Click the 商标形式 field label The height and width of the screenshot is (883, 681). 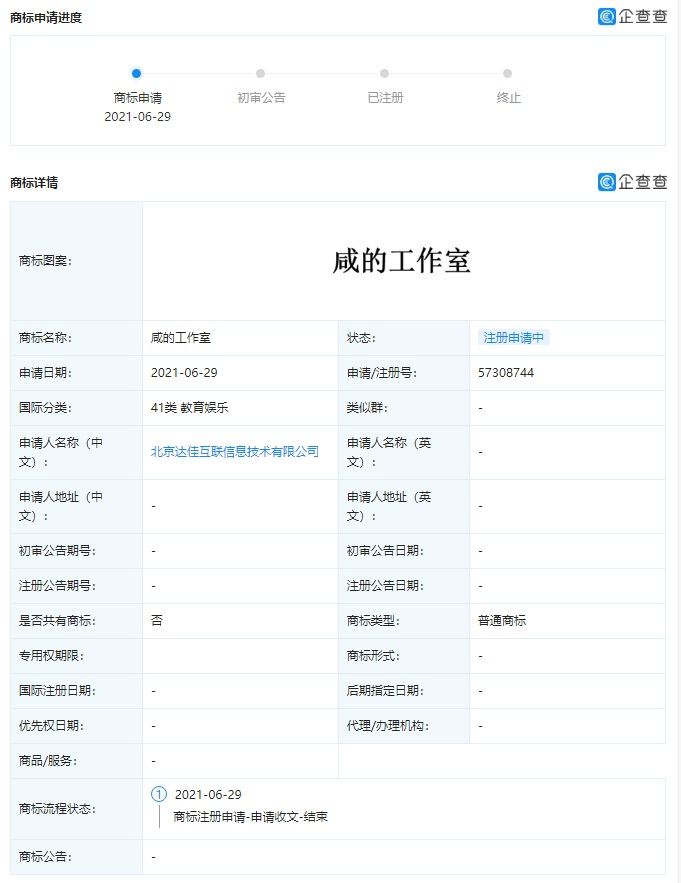(373, 655)
